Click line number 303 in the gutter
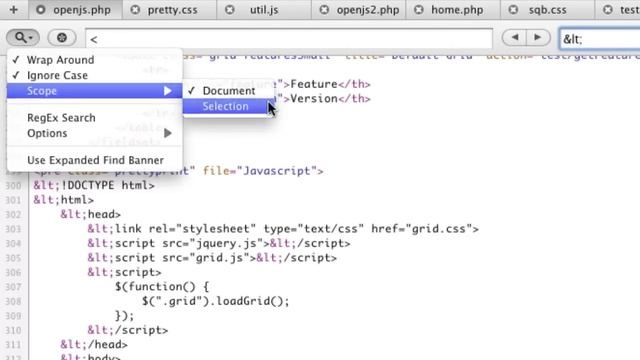 [13, 229]
